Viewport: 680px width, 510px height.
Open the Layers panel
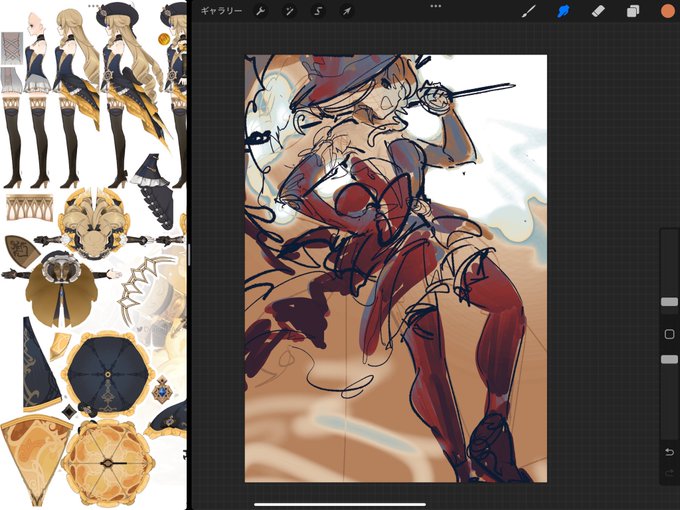(633, 11)
